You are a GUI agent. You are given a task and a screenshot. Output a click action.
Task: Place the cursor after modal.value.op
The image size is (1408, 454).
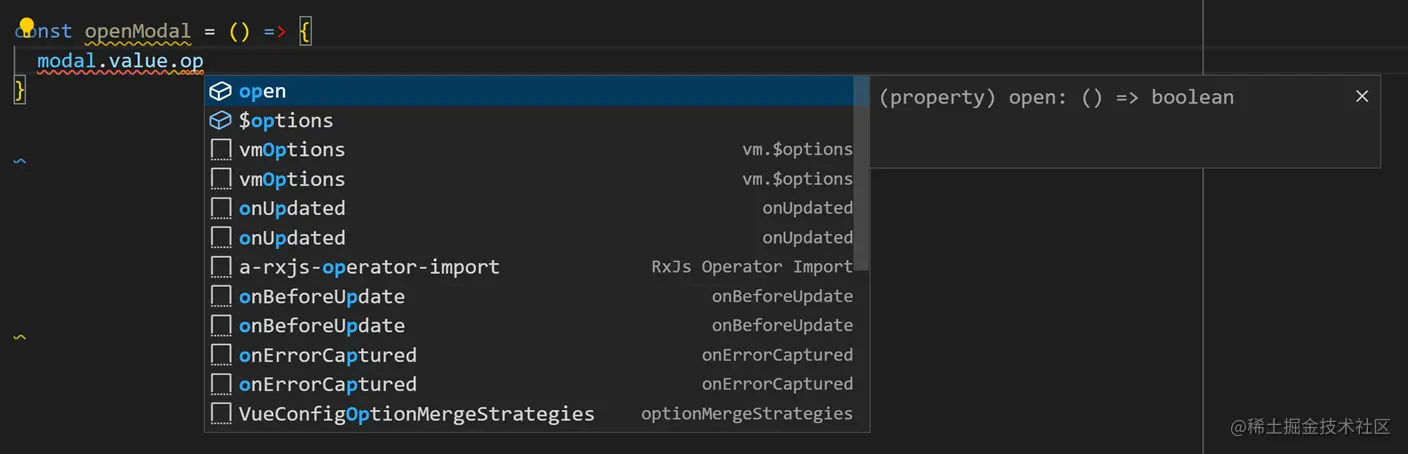tap(205, 61)
